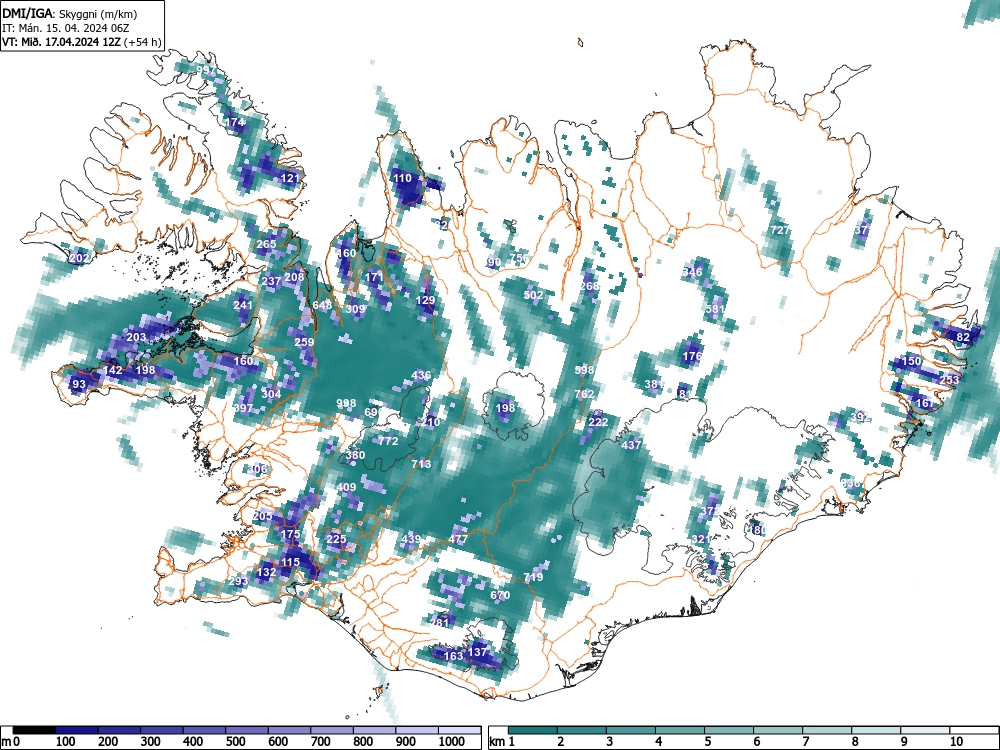The height and width of the screenshot is (750, 1000).
Task: Click the 1000 label on the meter legend
Action: pyautogui.click(x=452, y=742)
